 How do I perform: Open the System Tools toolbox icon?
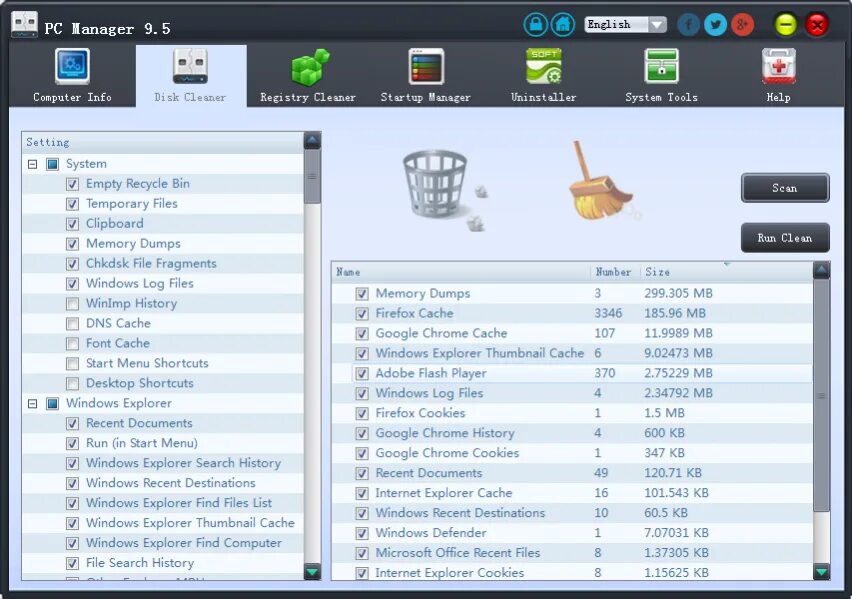click(x=661, y=66)
